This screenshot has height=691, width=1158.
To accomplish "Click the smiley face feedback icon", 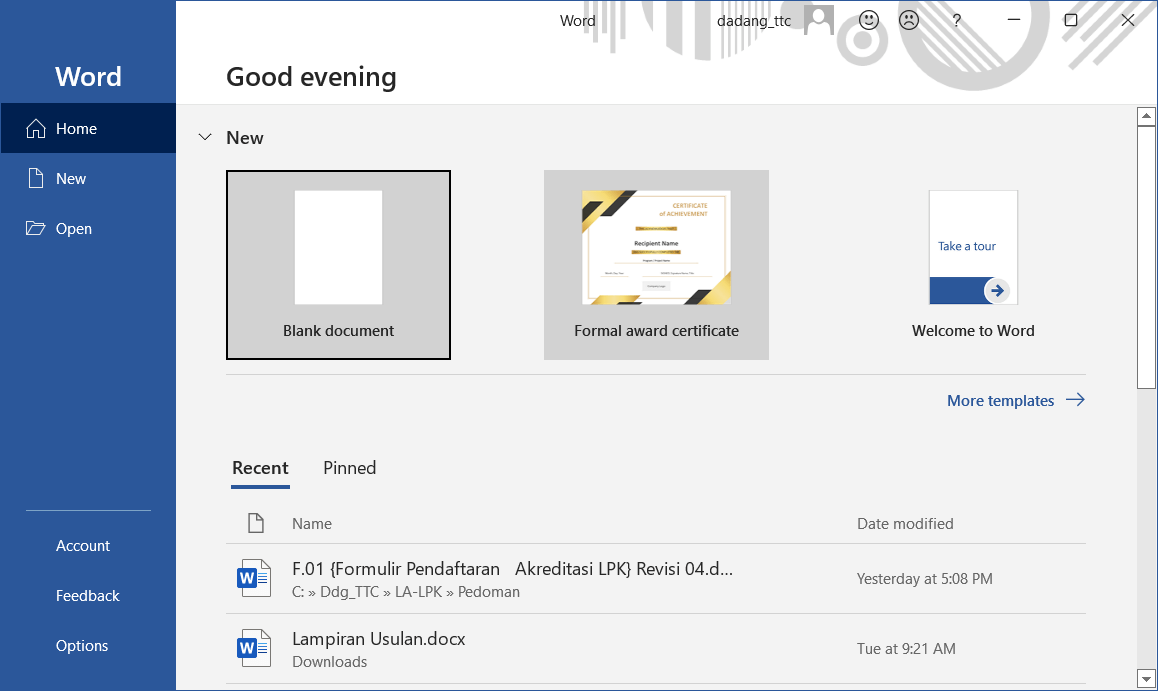I will [869, 20].
